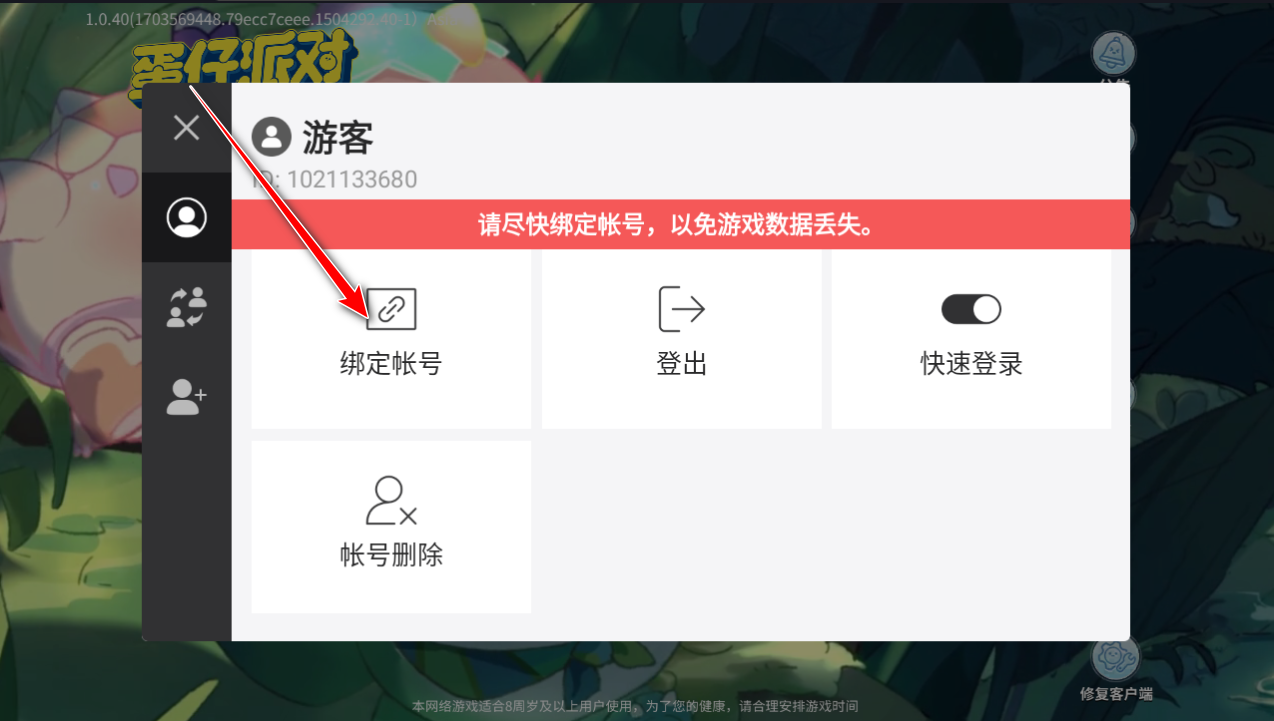The height and width of the screenshot is (721, 1274).
Task: Toggle the 快速登录 switch
Action: (971, 309)
